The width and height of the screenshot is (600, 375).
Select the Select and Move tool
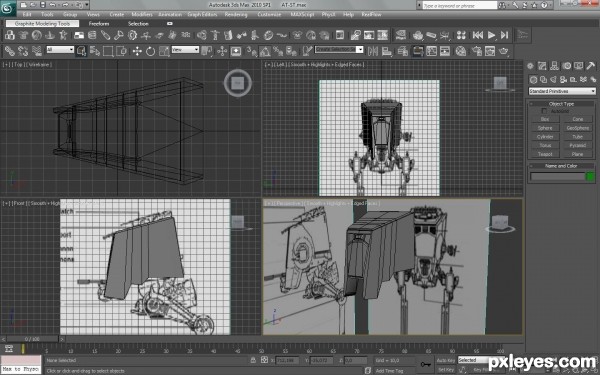(x=137, y=51)
